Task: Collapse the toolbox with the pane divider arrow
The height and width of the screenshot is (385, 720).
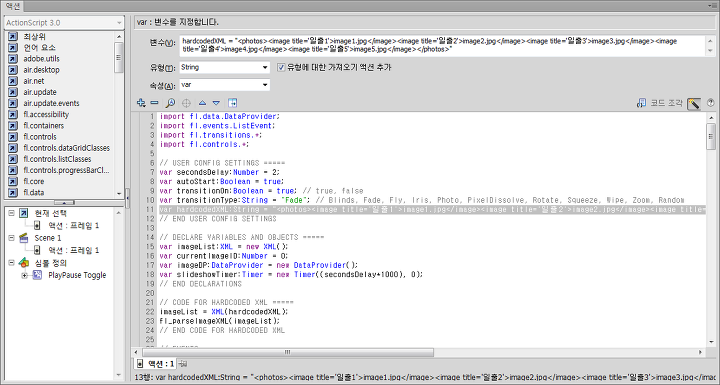Action: [x=64, y=203]
